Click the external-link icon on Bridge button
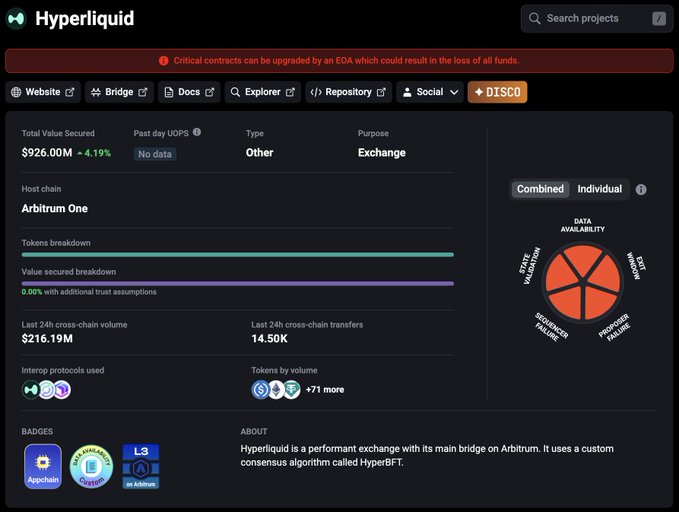Viewport: 679px width, 512px height. tap(143, 92)
